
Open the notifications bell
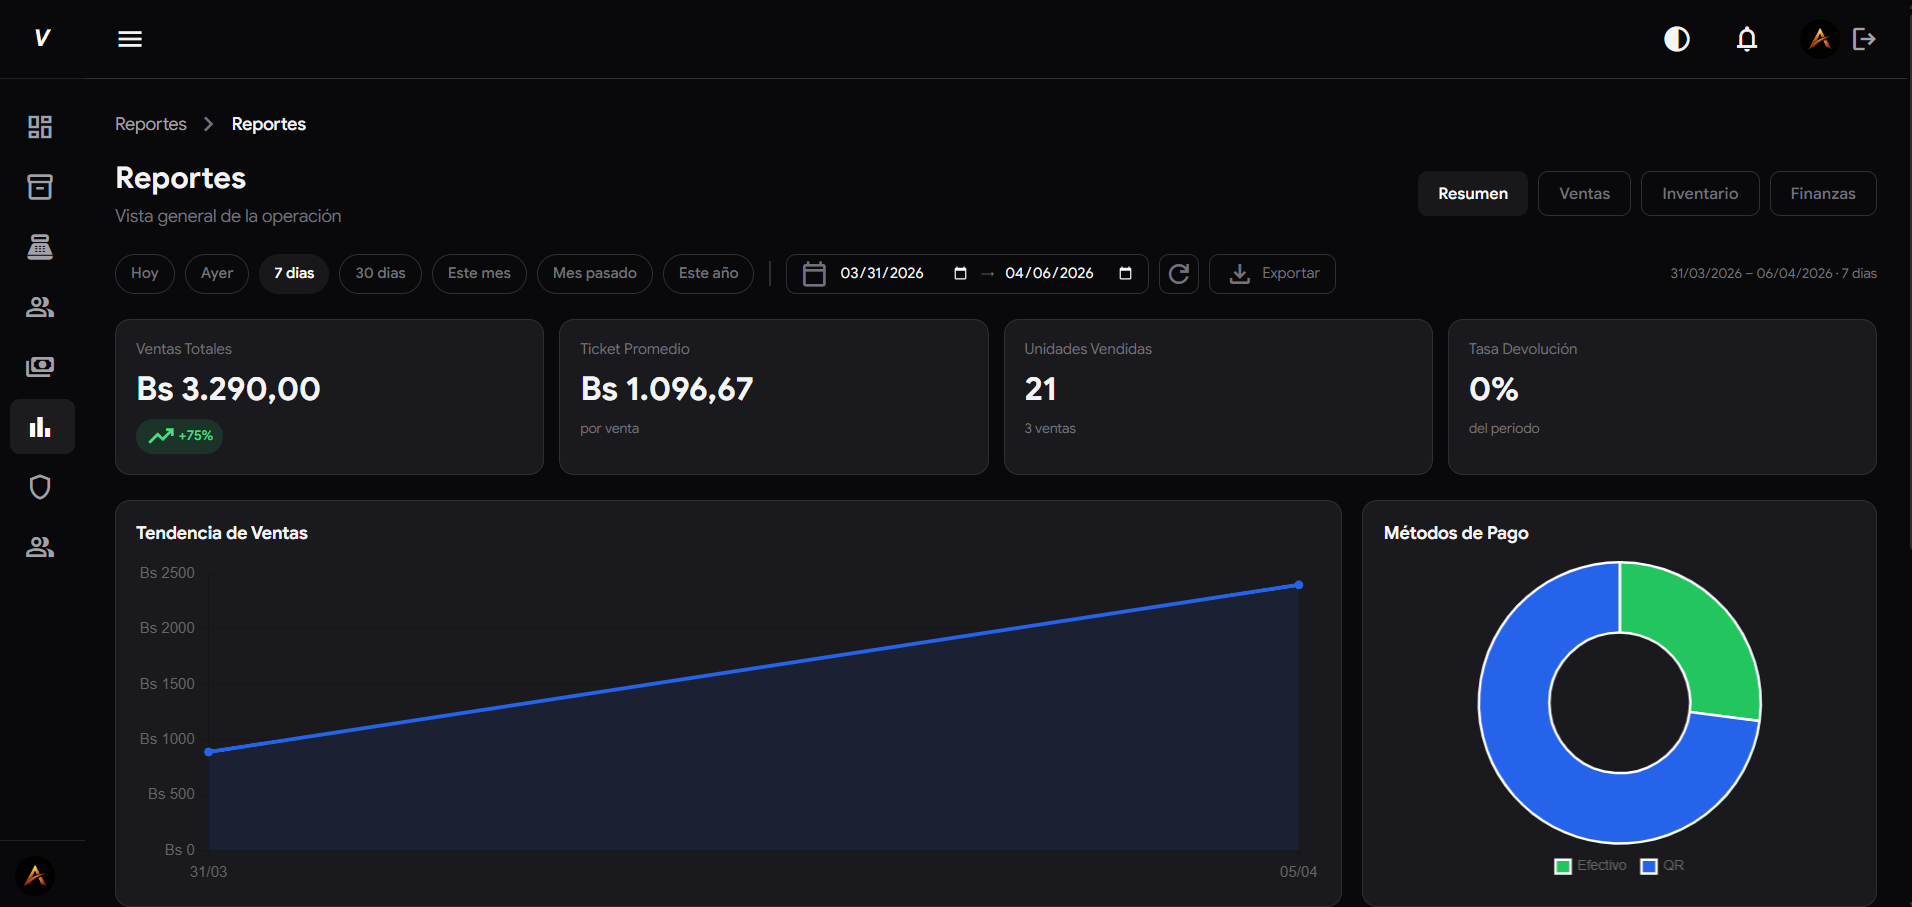1747,39
